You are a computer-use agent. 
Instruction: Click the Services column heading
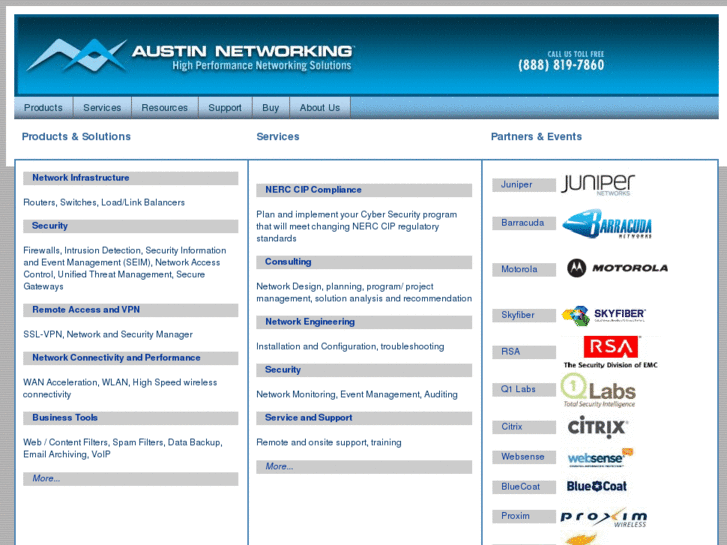point(278,137)
